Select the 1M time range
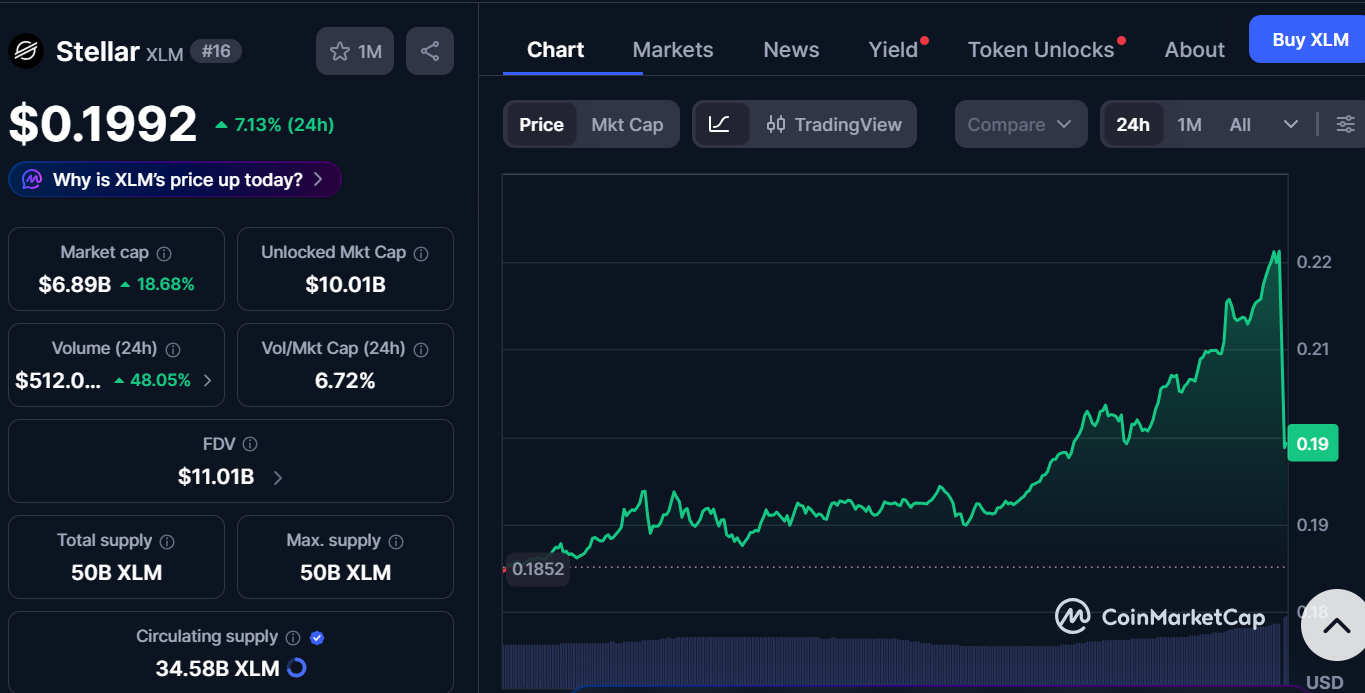This screenshot has width=1365, height=693. 1189,124
